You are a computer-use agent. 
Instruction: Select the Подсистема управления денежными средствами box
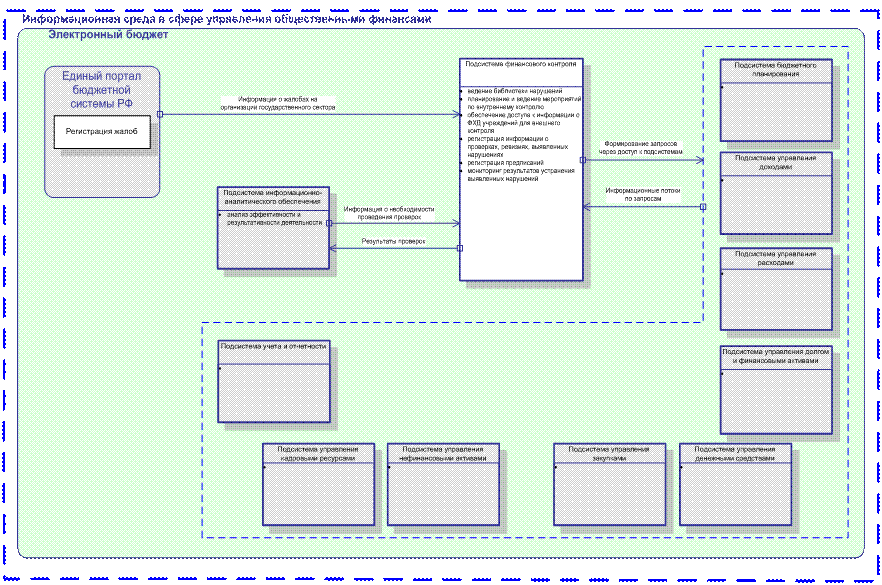point(734,483)
